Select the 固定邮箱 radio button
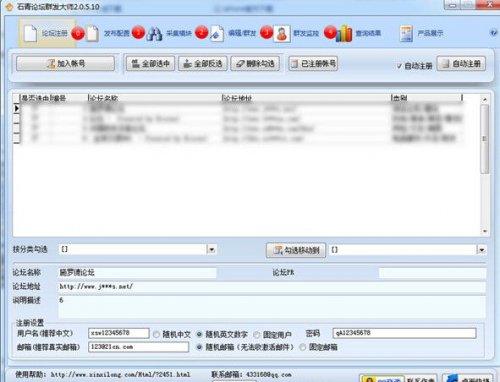This screenshot has height=382, width=500. click(x=303, y=347)
